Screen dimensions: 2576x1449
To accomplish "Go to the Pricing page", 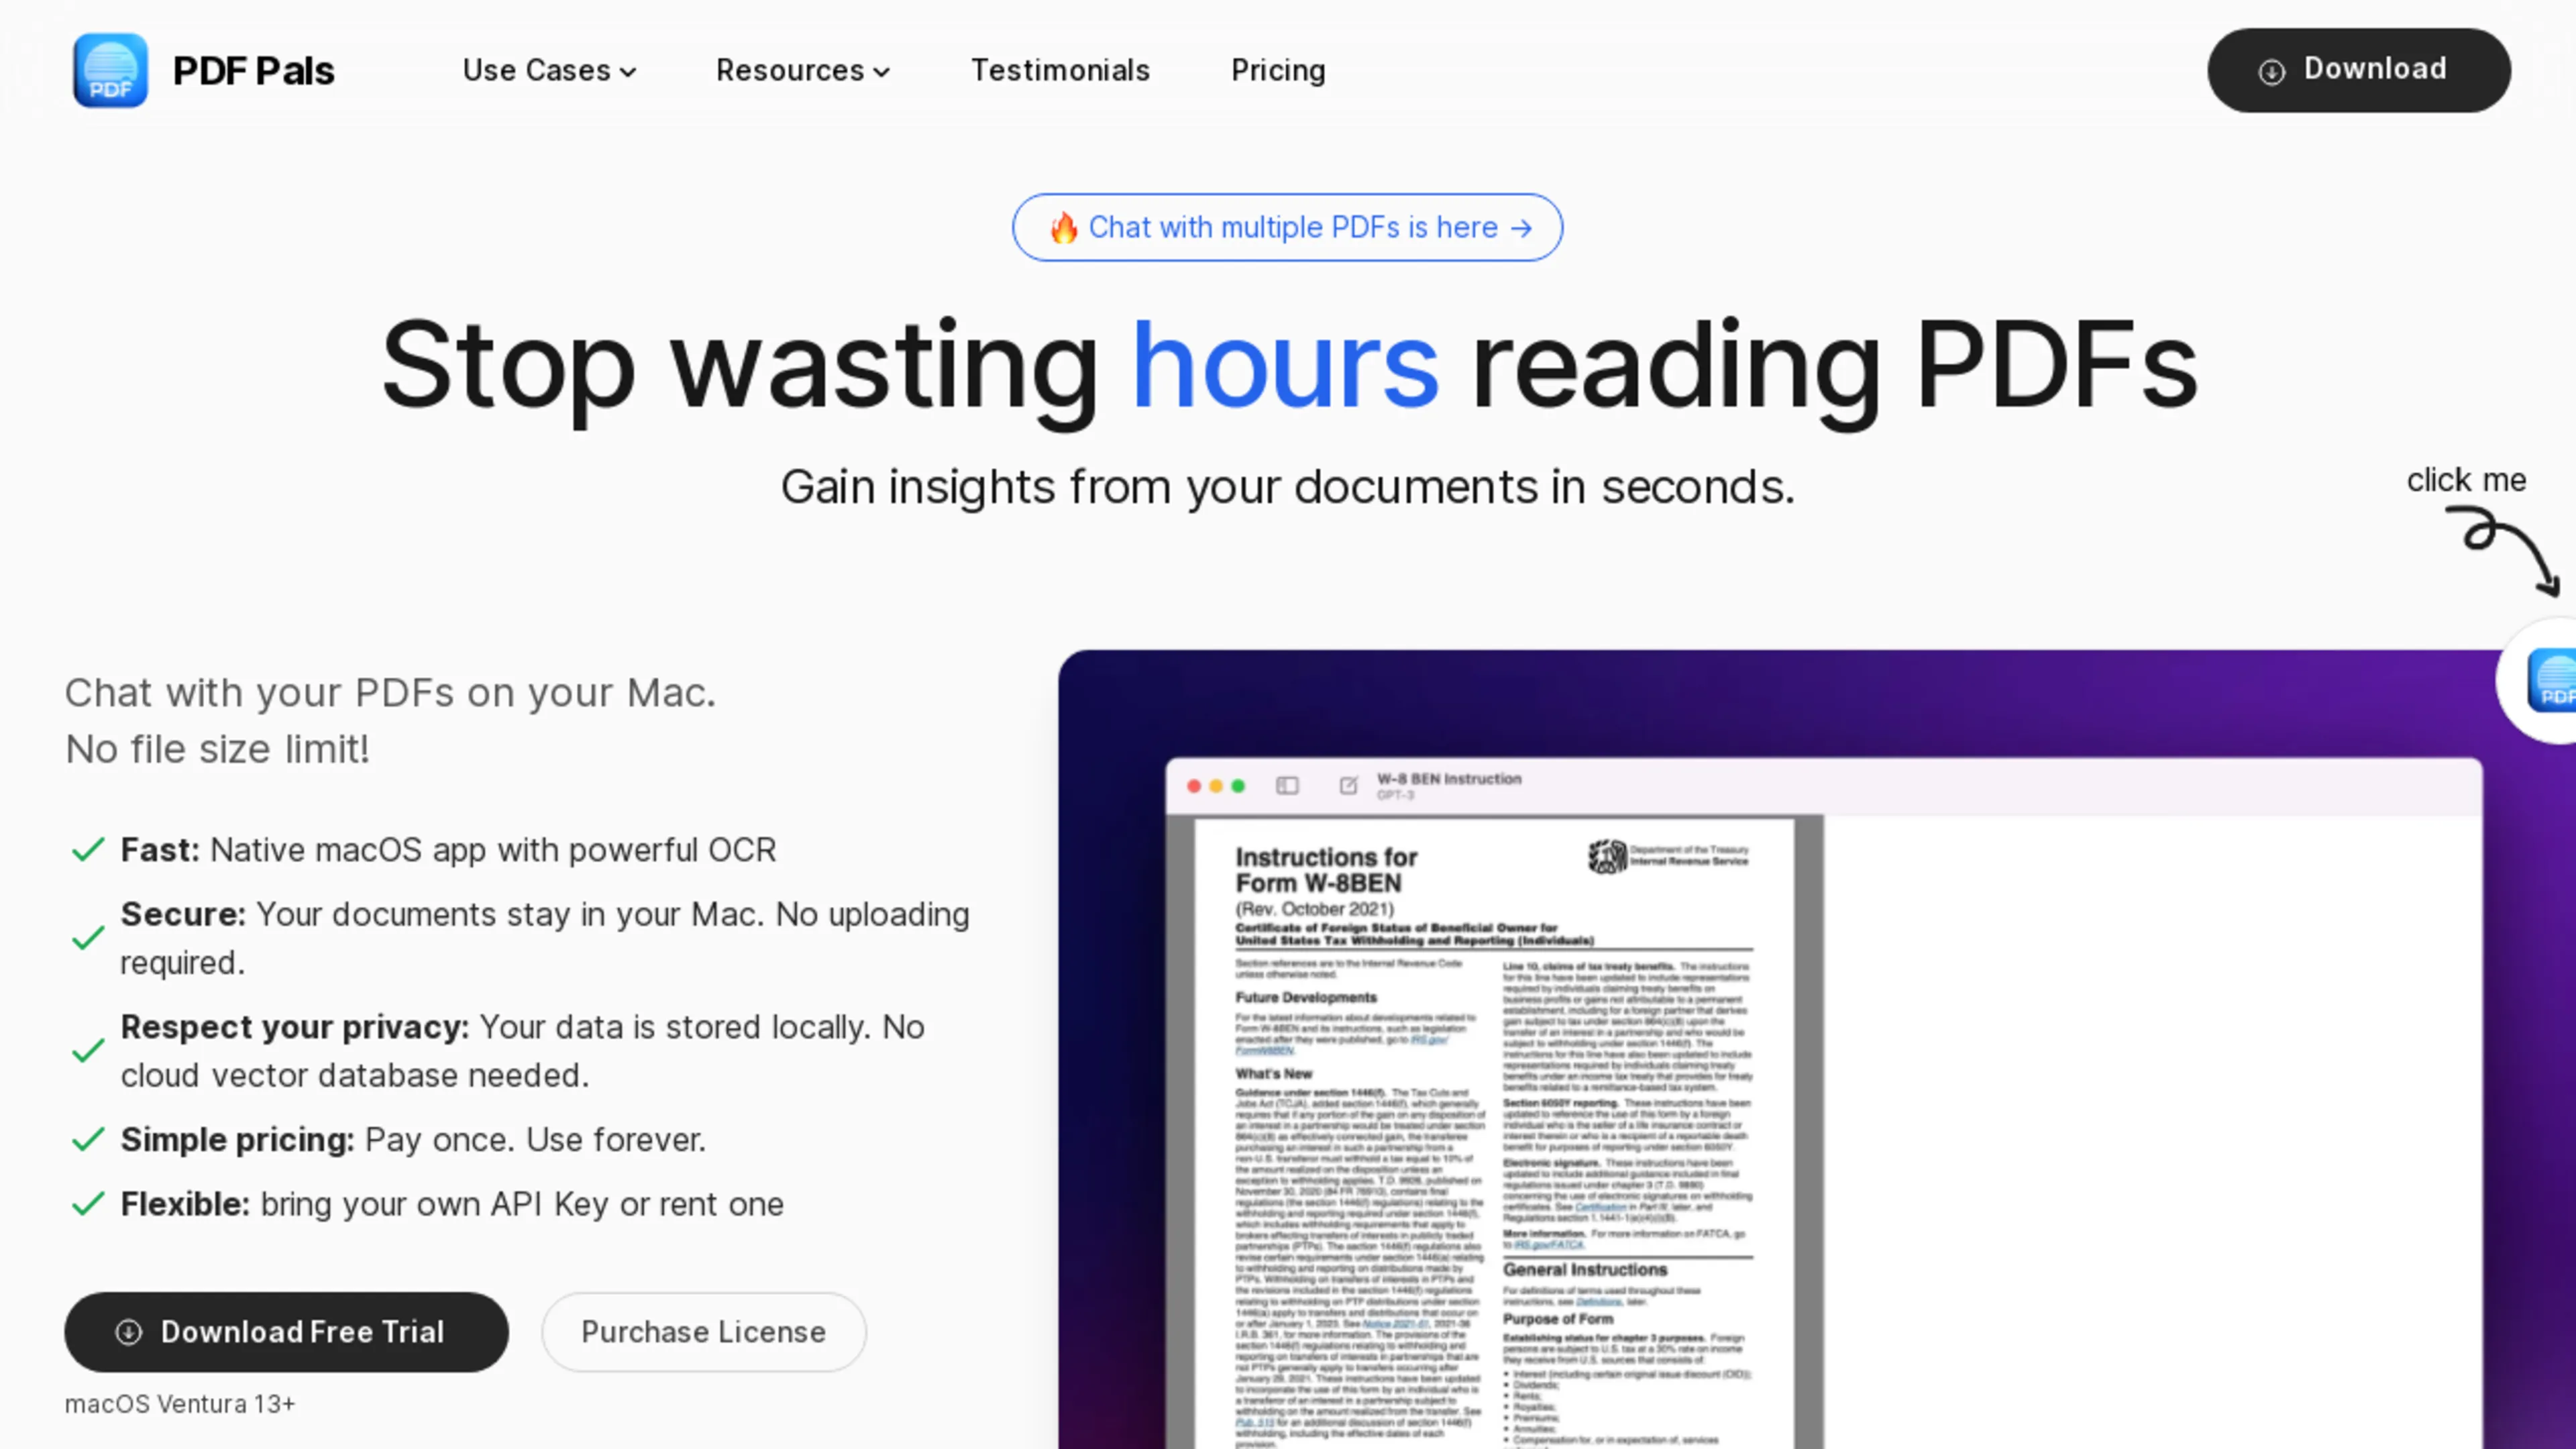I will pyautogui.click(x=1278, y=71).
